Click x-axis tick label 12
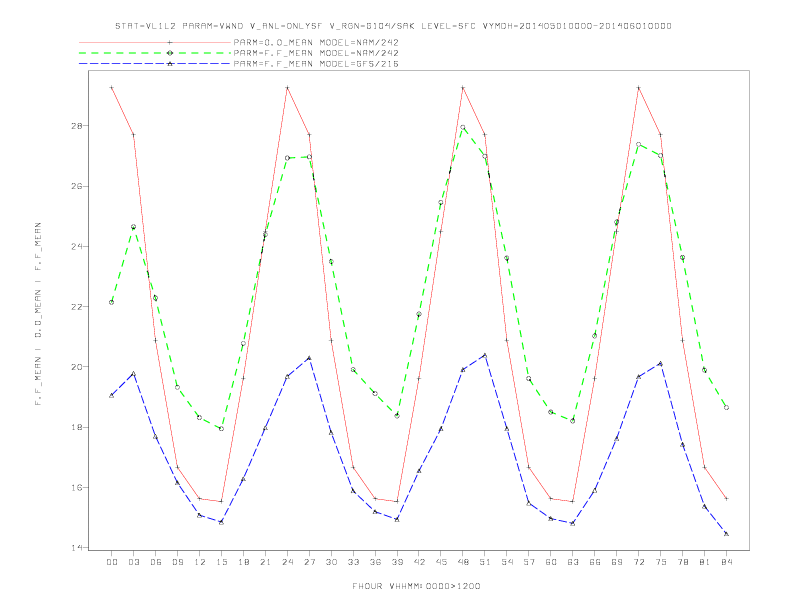792x612 pixels. (x=200, y=562)
